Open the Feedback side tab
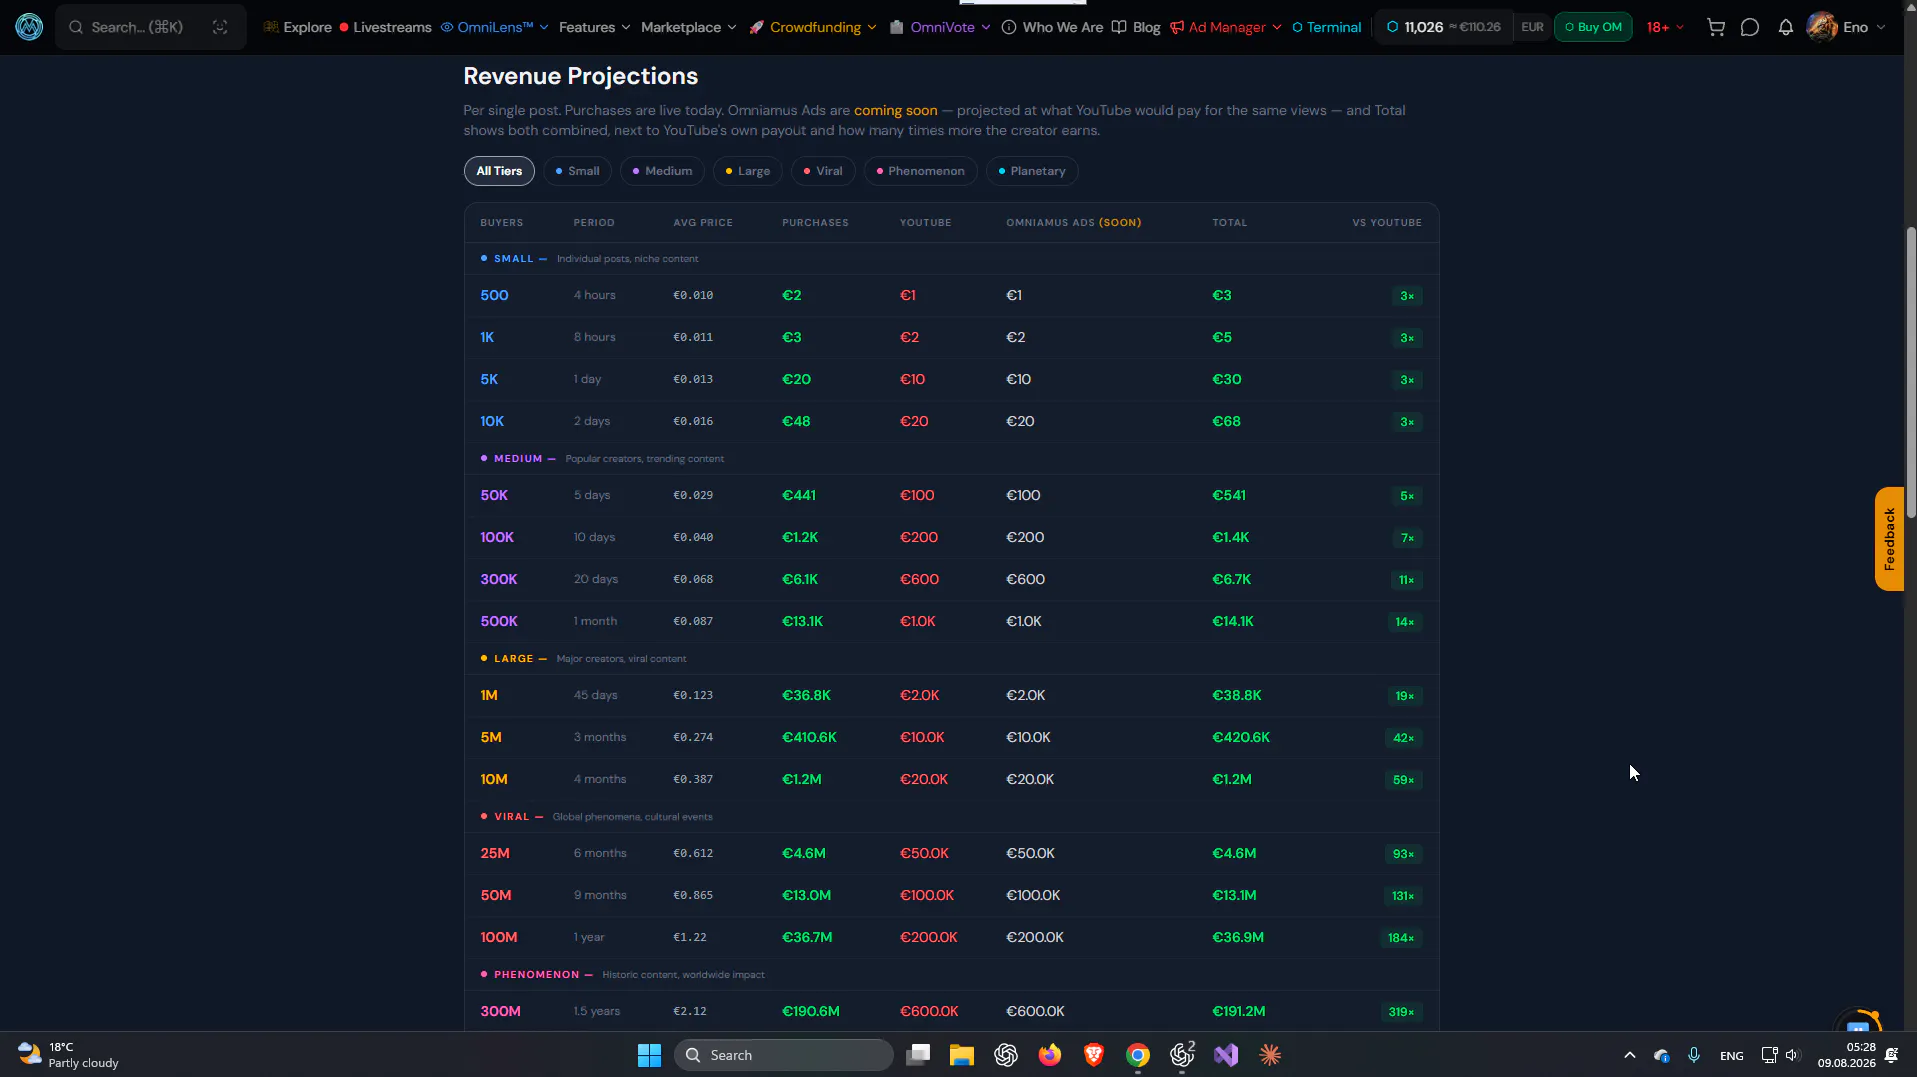The width and height of the screenshot is (1917, 1077). coord(1889,539)
